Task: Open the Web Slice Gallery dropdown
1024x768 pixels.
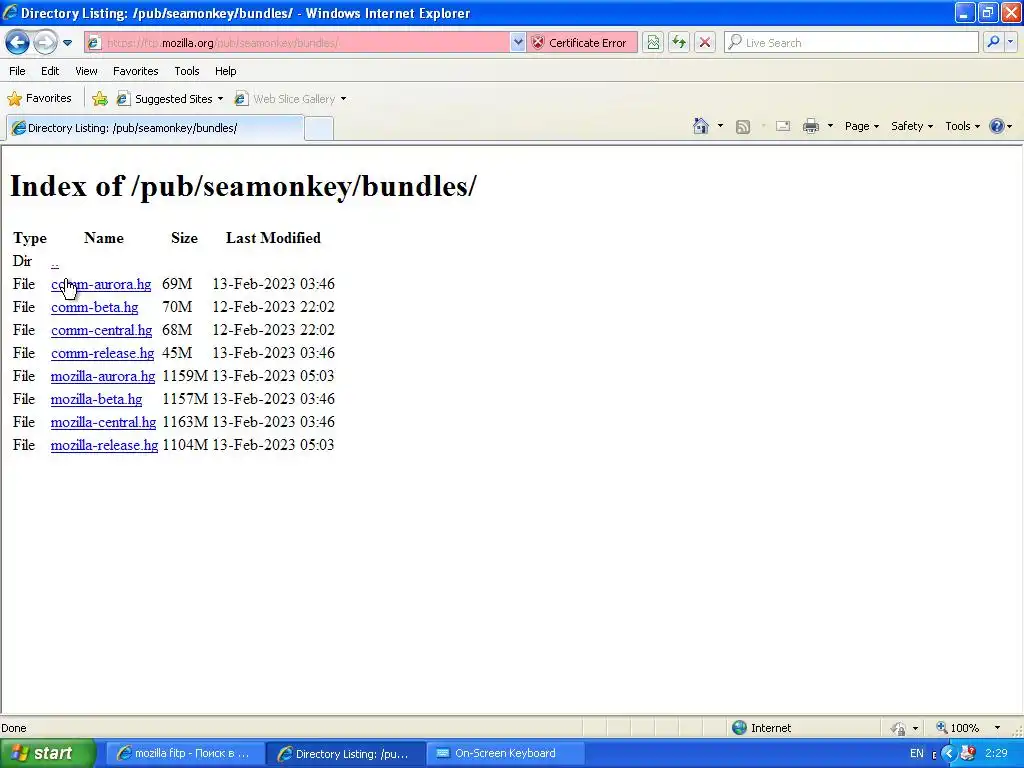Action: 291,99
